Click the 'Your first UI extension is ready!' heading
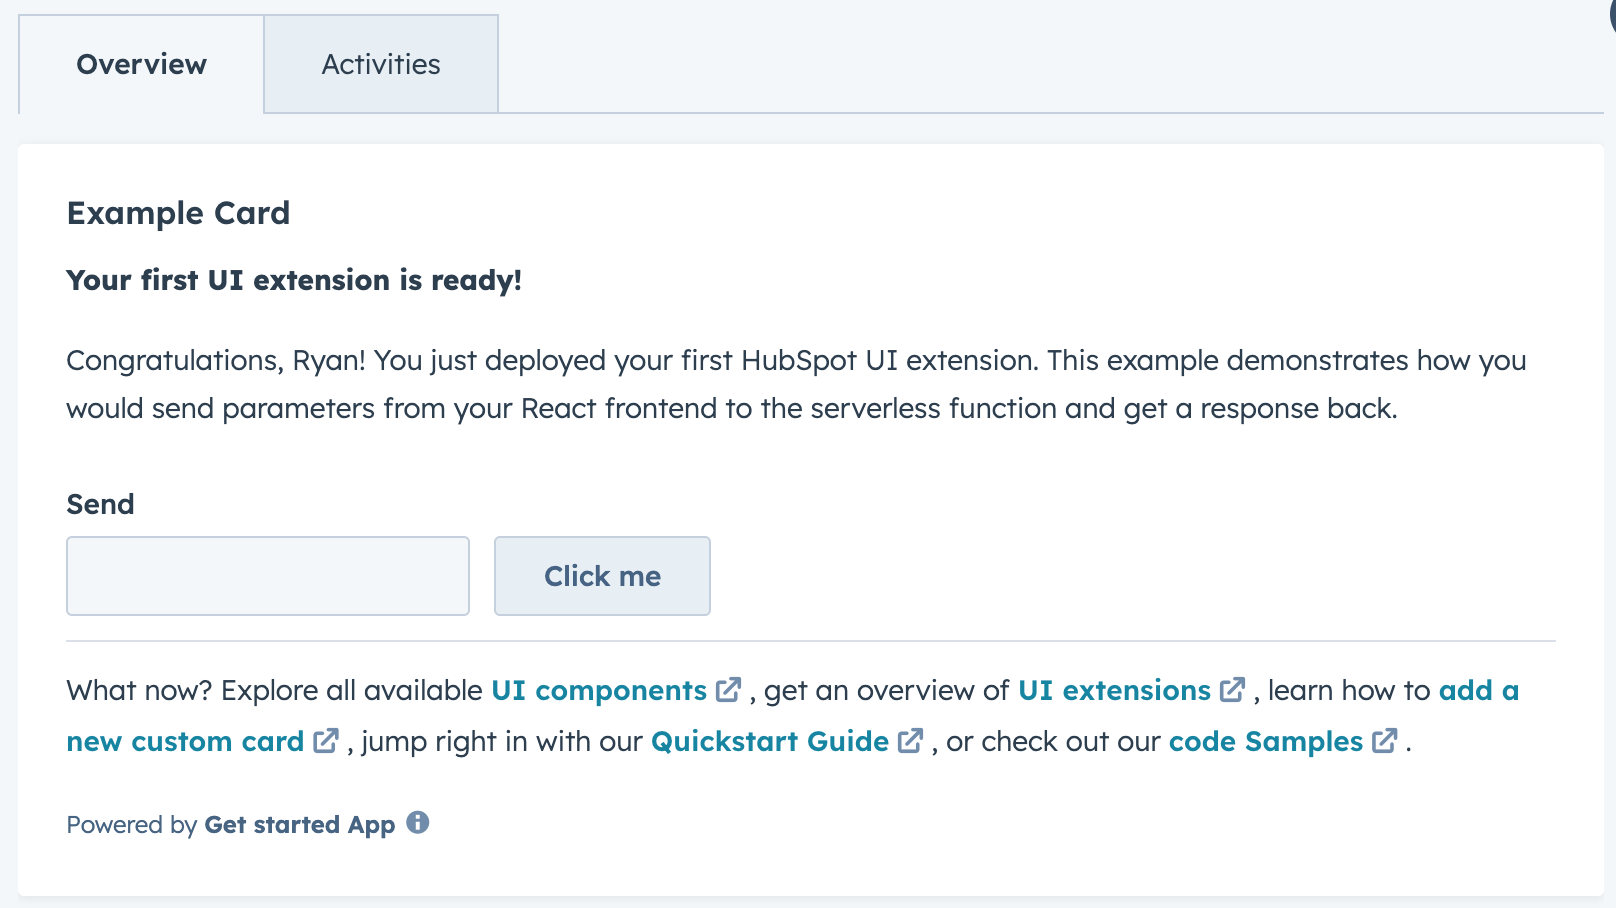This screenshot has height=908, width=1616. click(x=294, y=280)
